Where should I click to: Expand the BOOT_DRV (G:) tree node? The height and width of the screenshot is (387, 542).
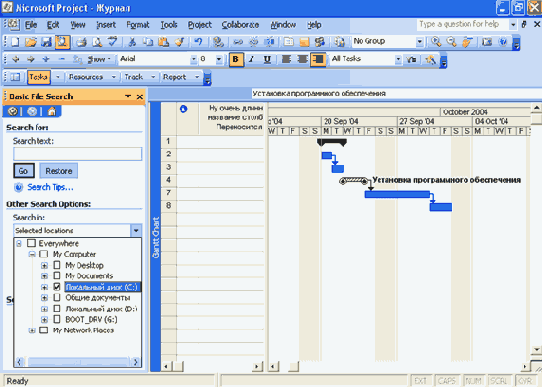point(44,320)
